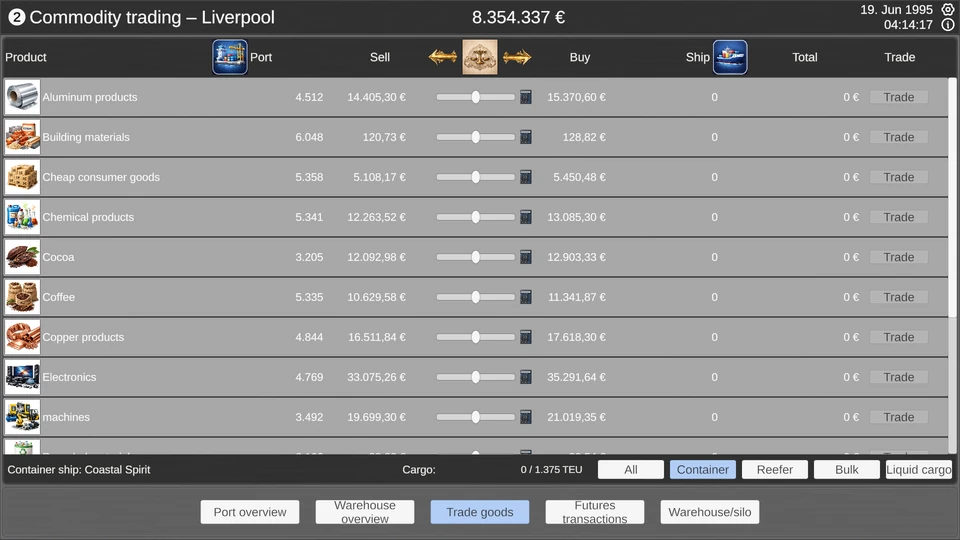Click cargo capacity 0 / 1.375 TEU
This screenshot has height=540, width=960.
551,470
